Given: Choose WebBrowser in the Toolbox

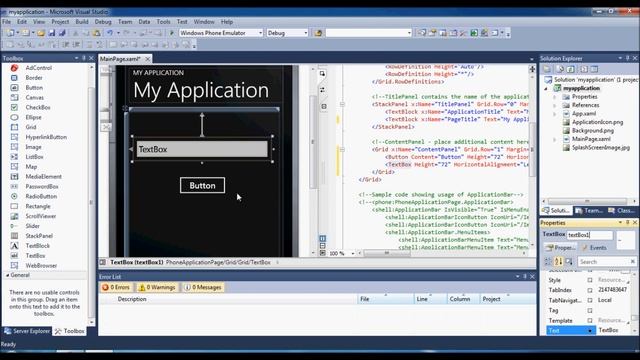Looking at the screenshot, I should (41, 265).
